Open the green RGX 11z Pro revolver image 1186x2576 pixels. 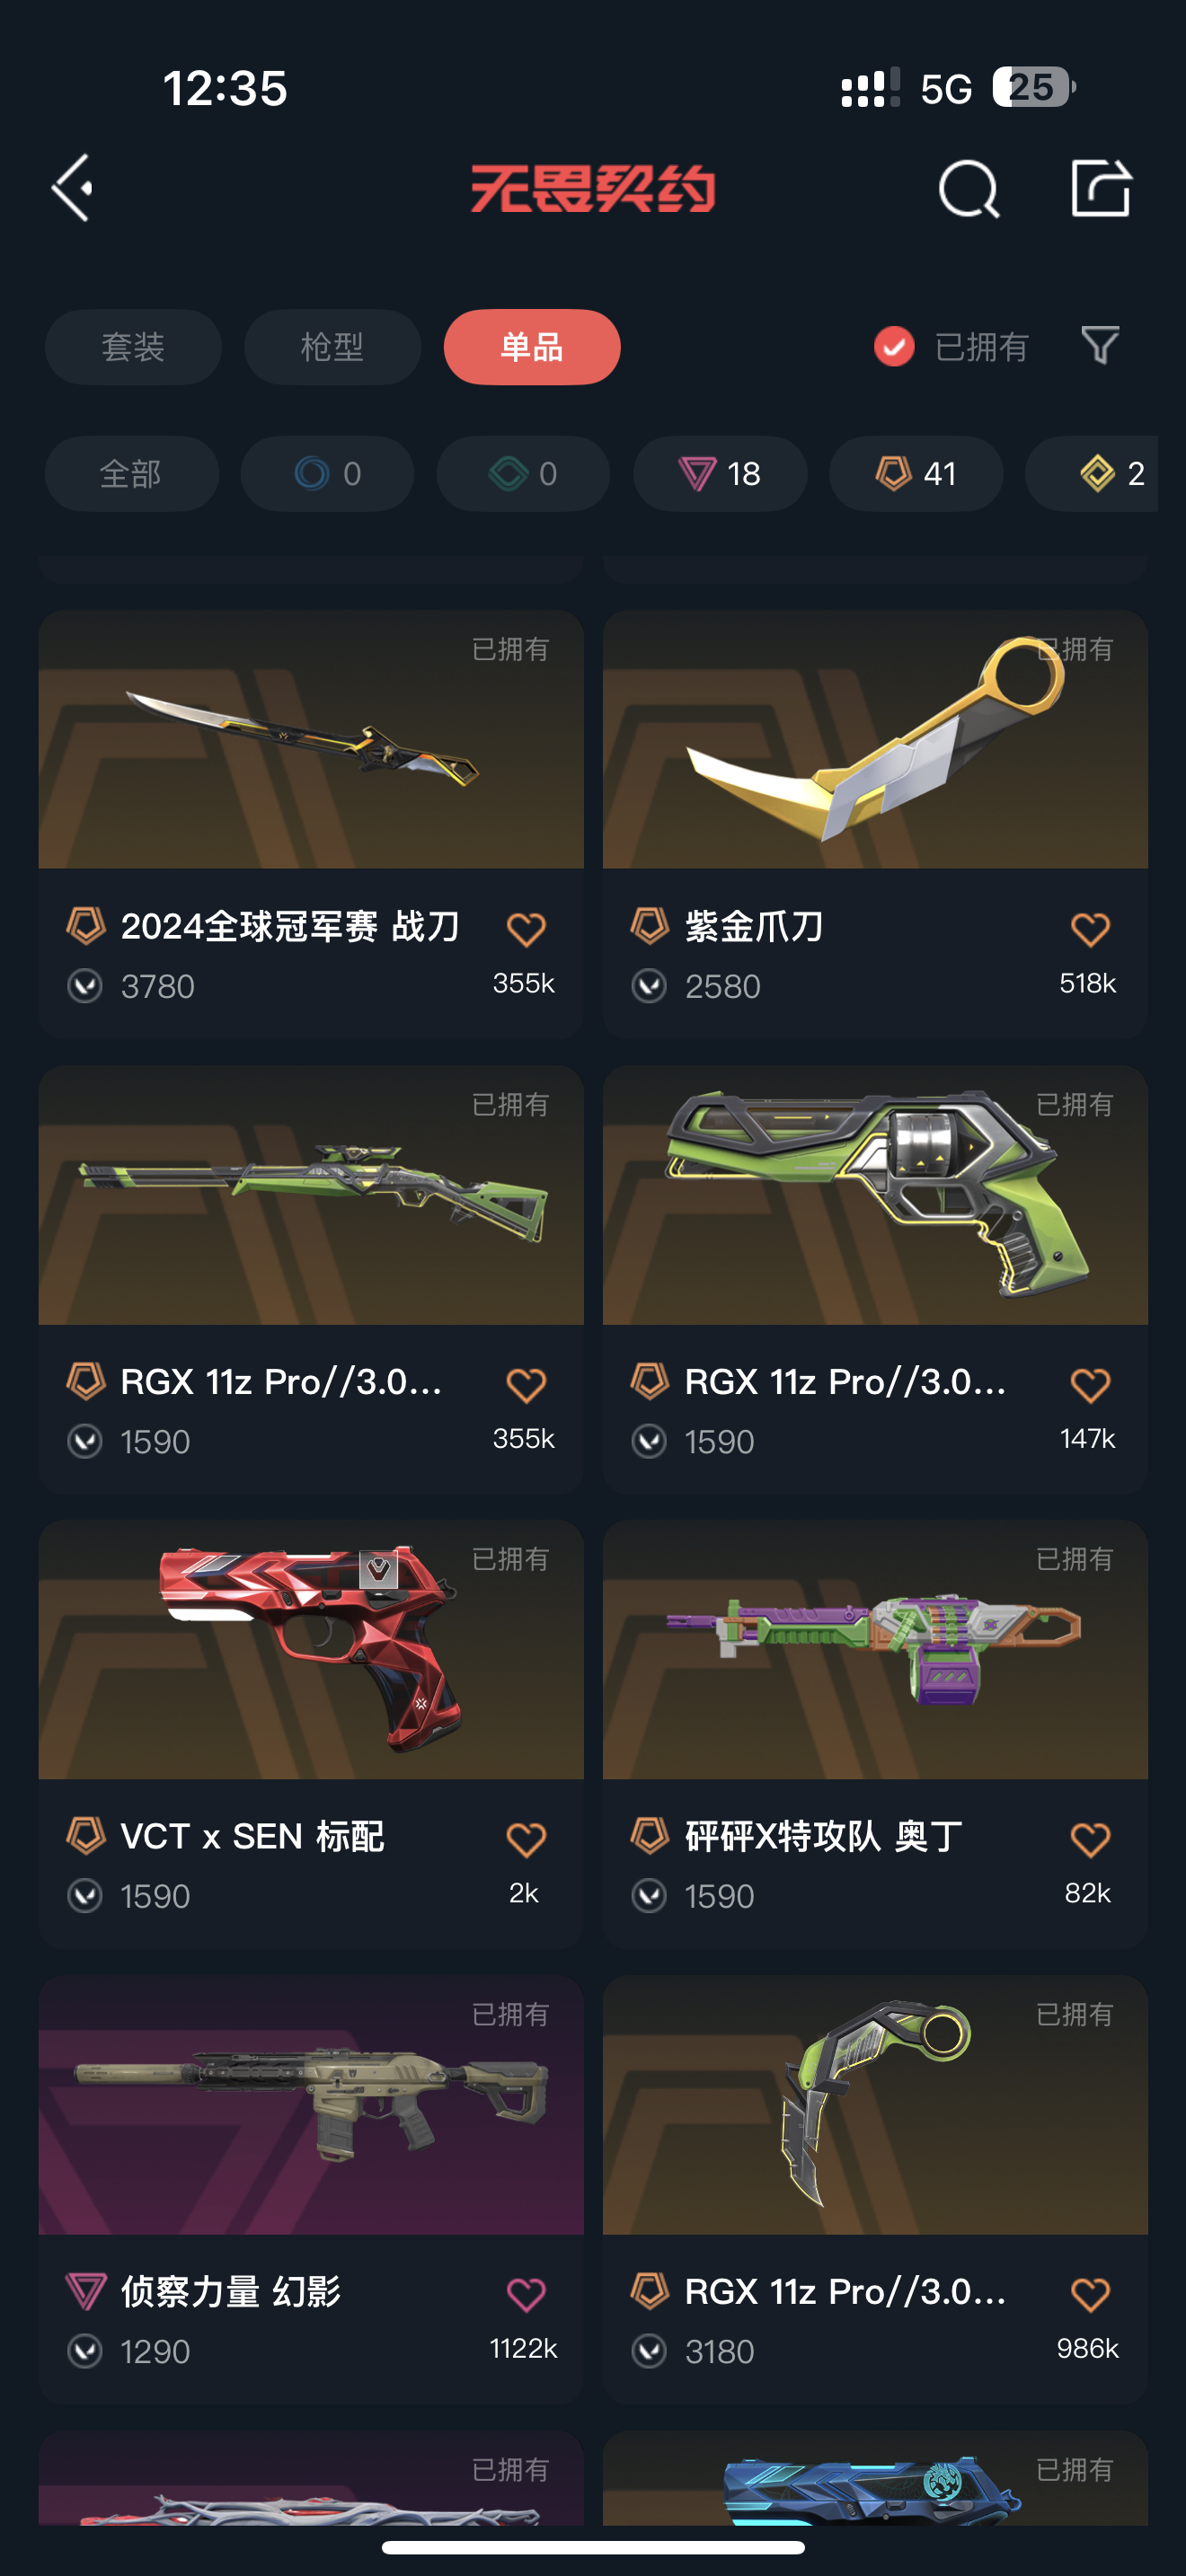tap(875, 1195)
